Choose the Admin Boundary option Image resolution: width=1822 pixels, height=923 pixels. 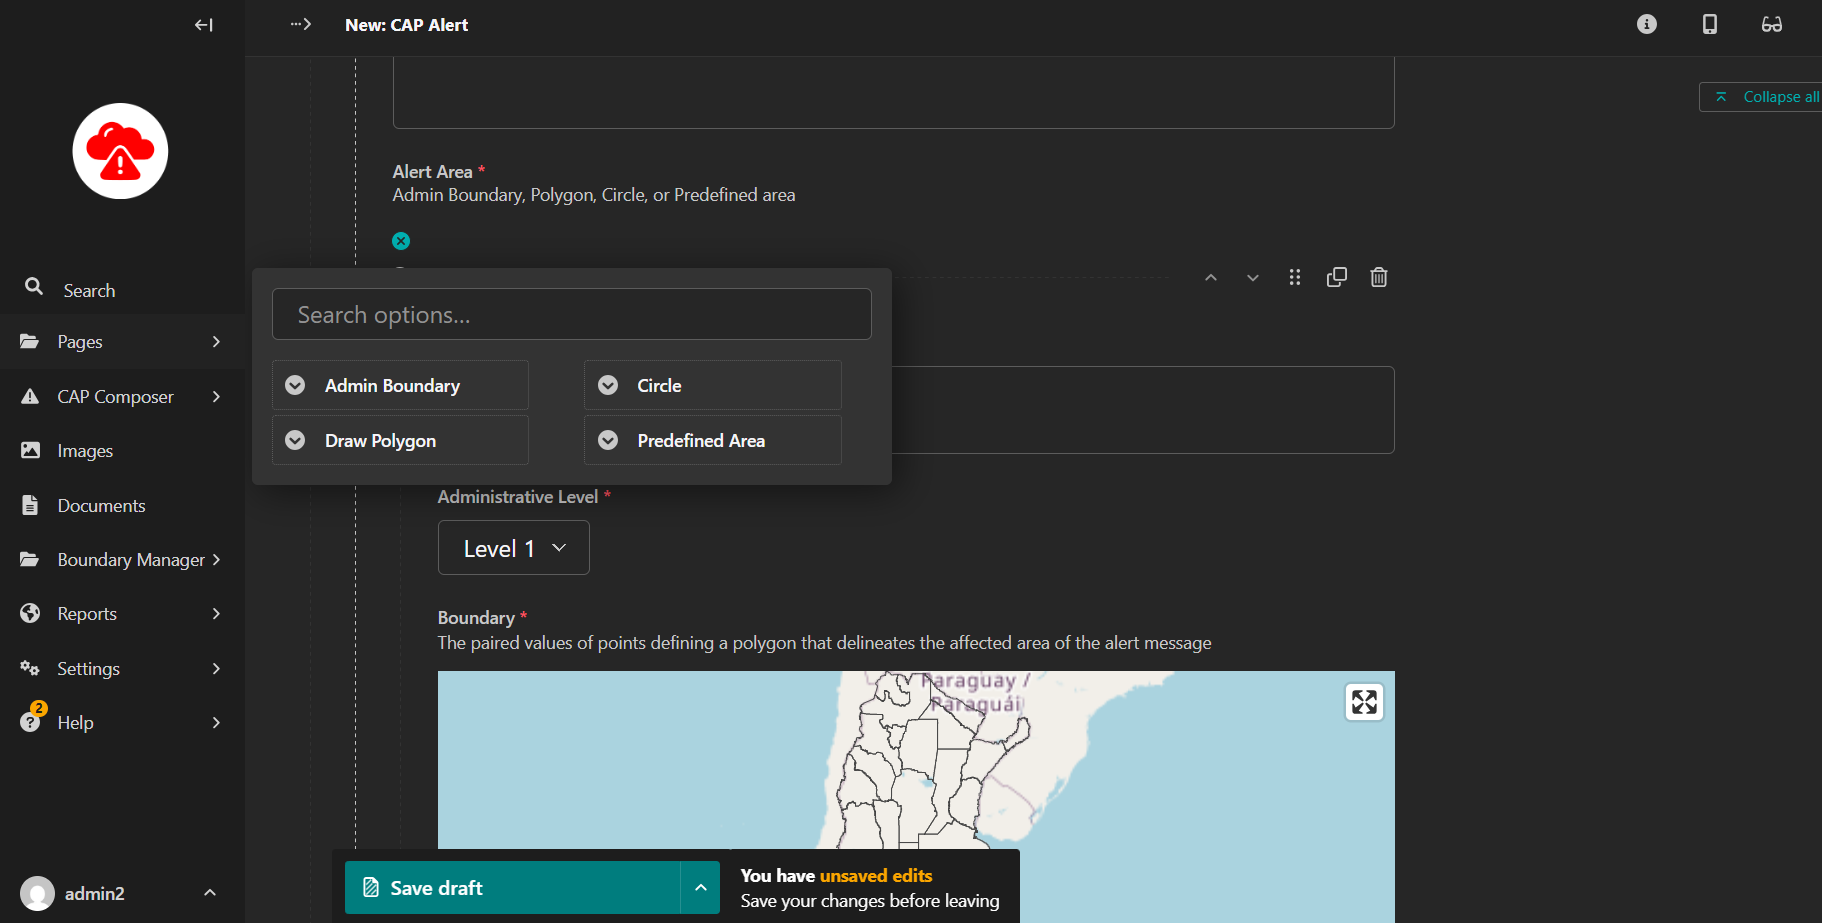pyautogui.click(x=400, y=385)
